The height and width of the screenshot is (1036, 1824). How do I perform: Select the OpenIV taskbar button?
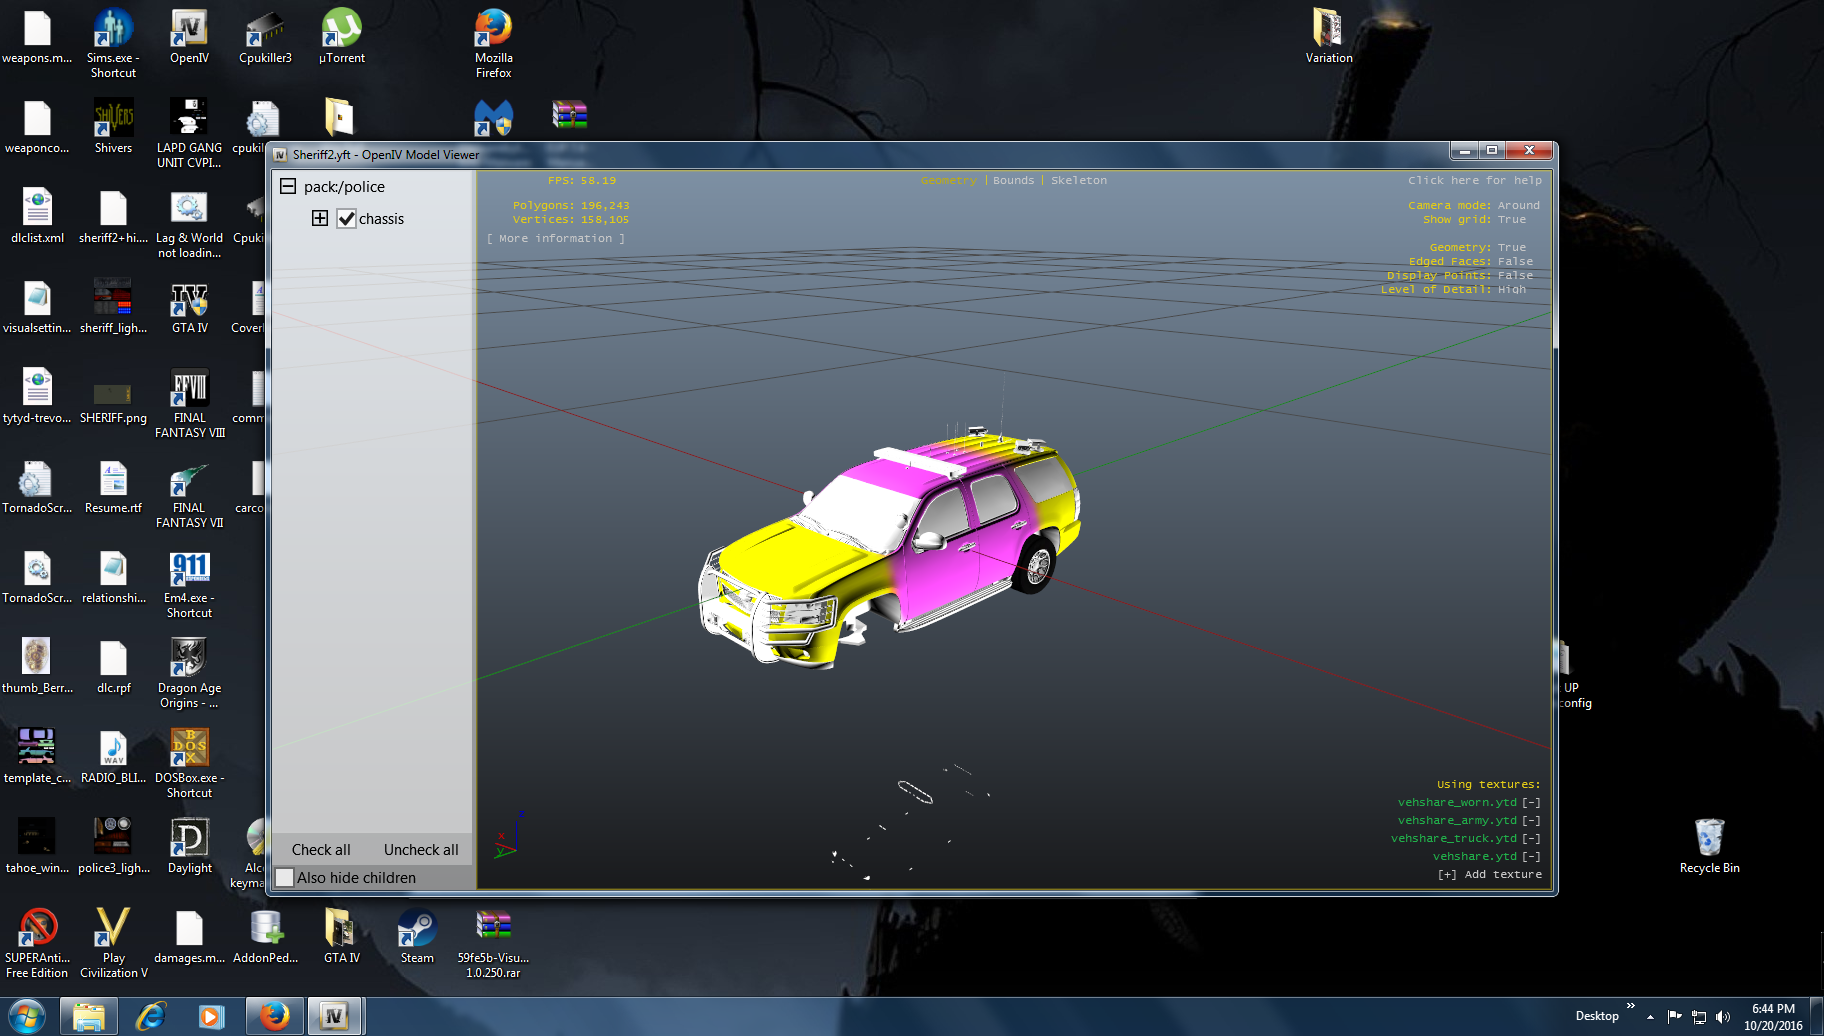[335, 1017]
